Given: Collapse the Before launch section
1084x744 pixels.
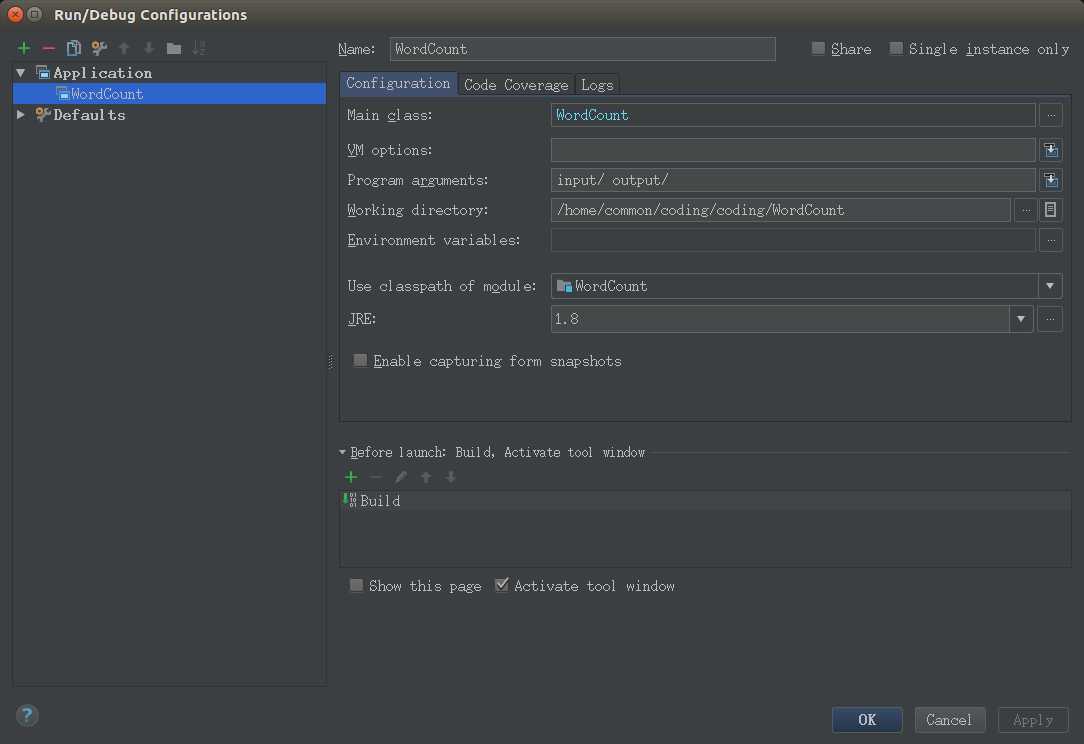Looking at the screenshot, I should tap(342, 452).
